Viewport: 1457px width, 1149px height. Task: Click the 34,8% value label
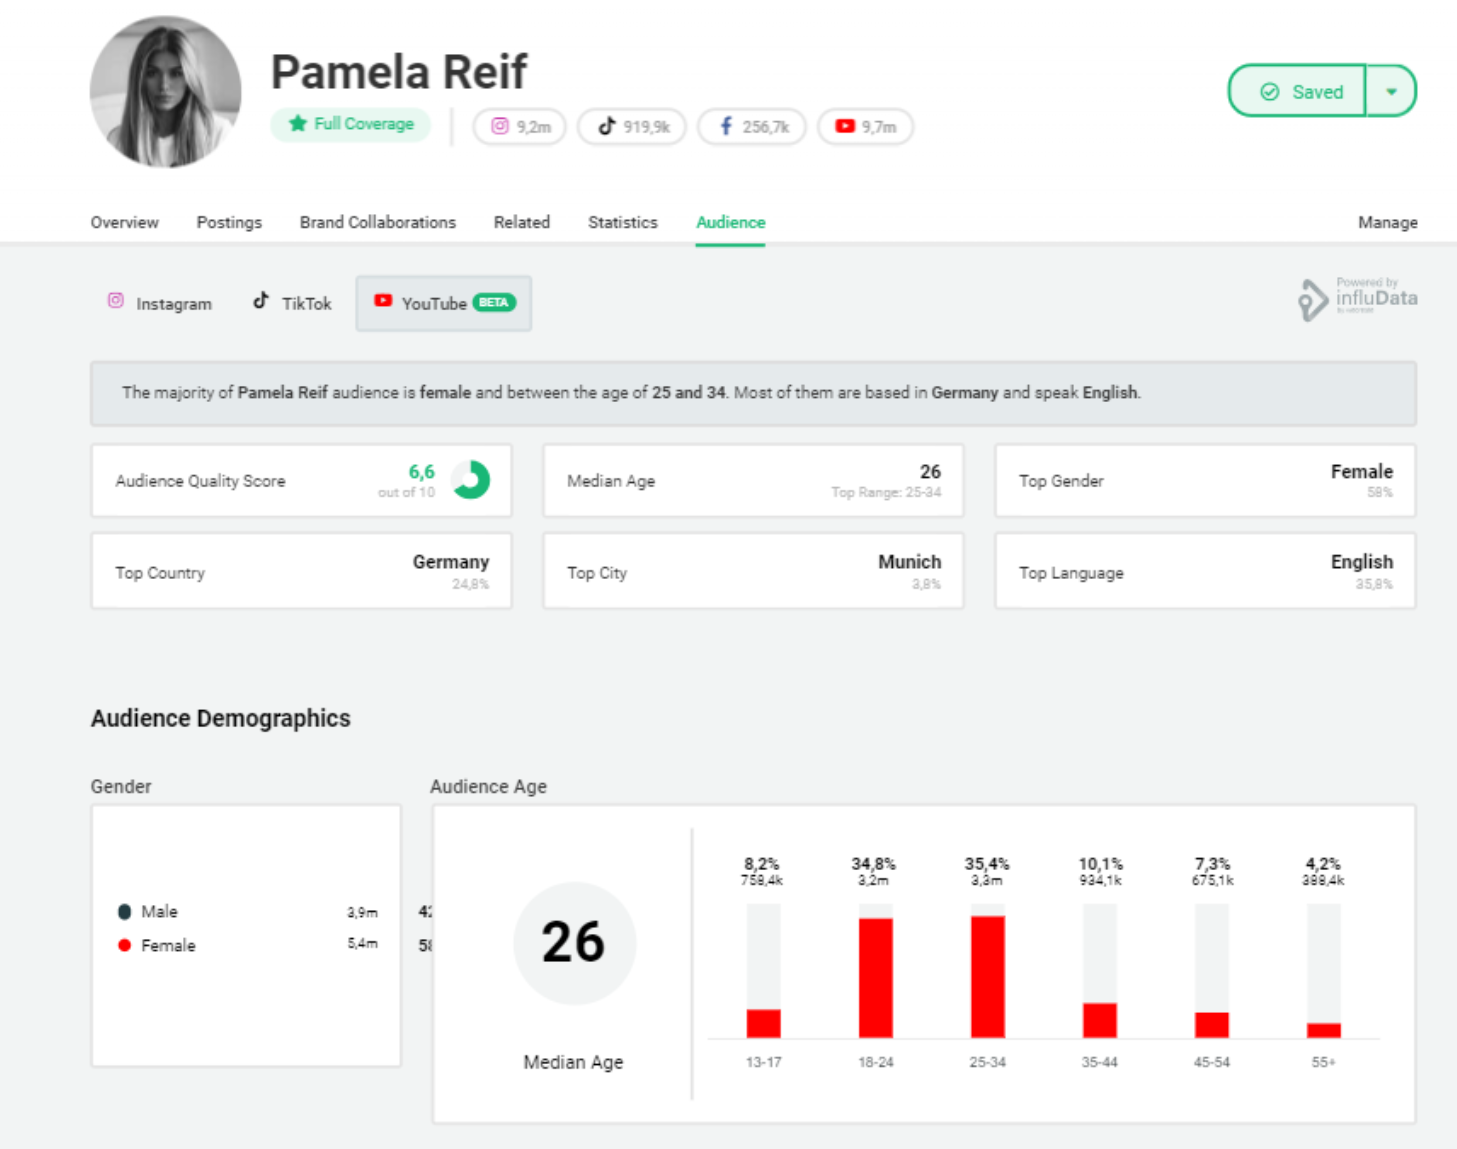[874, 864]
